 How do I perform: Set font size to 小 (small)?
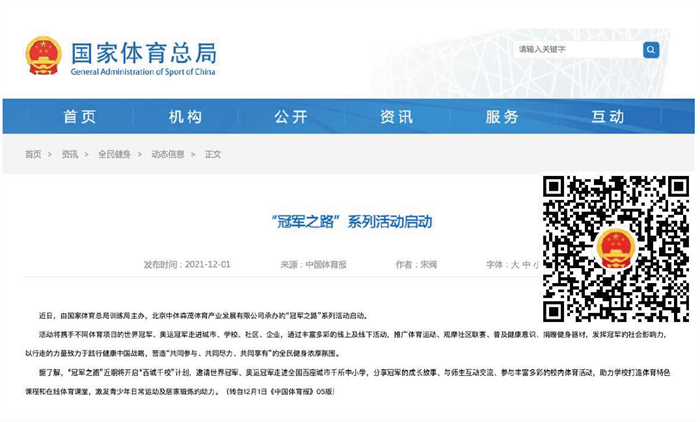pyautogui.click(x=535, y=265)
